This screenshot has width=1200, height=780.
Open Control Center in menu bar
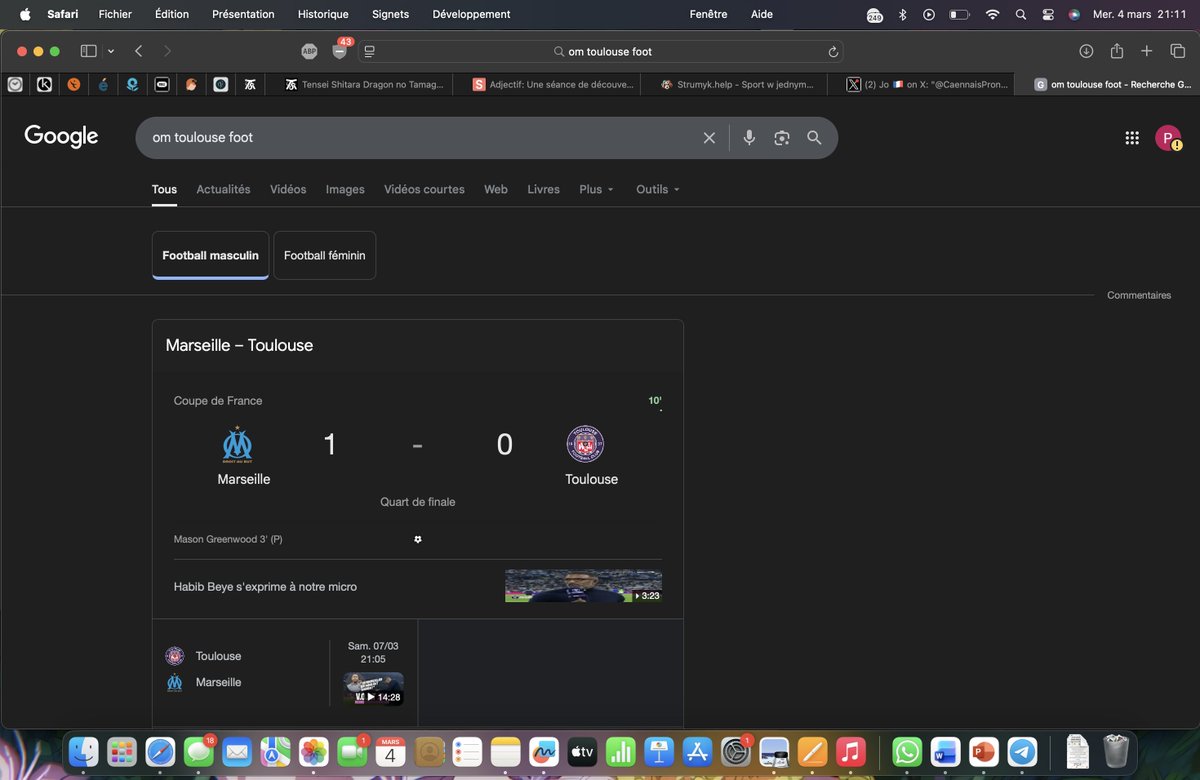1048,14
